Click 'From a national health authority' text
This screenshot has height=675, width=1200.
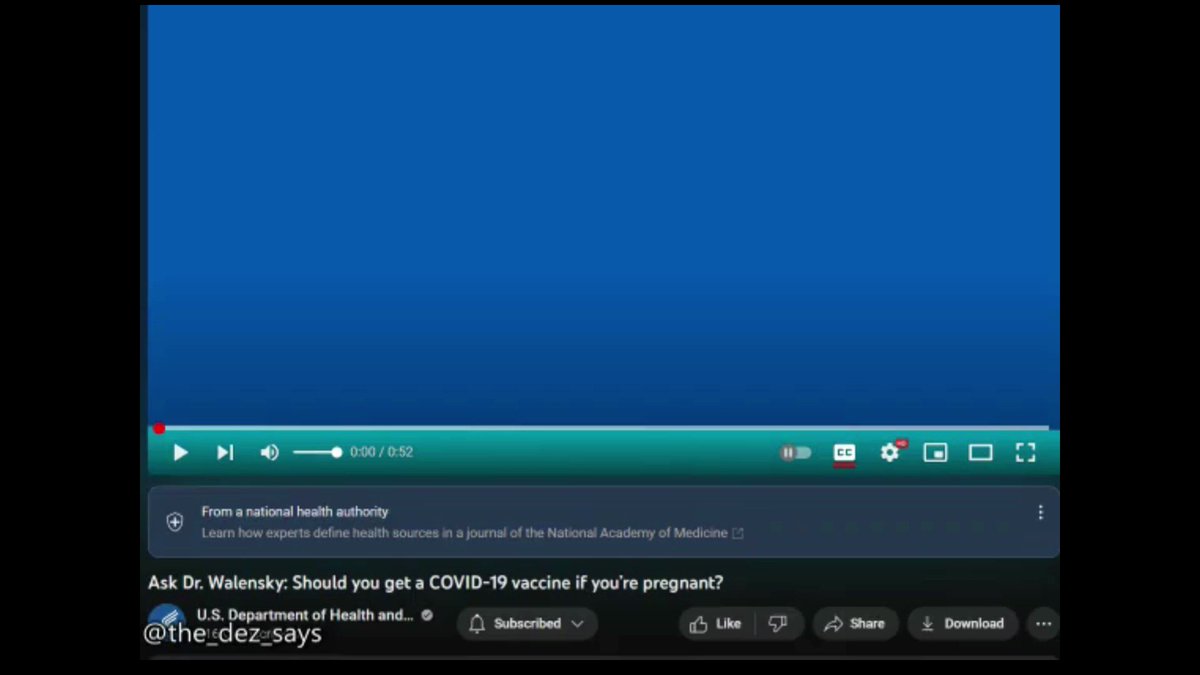tap(295, 511)
